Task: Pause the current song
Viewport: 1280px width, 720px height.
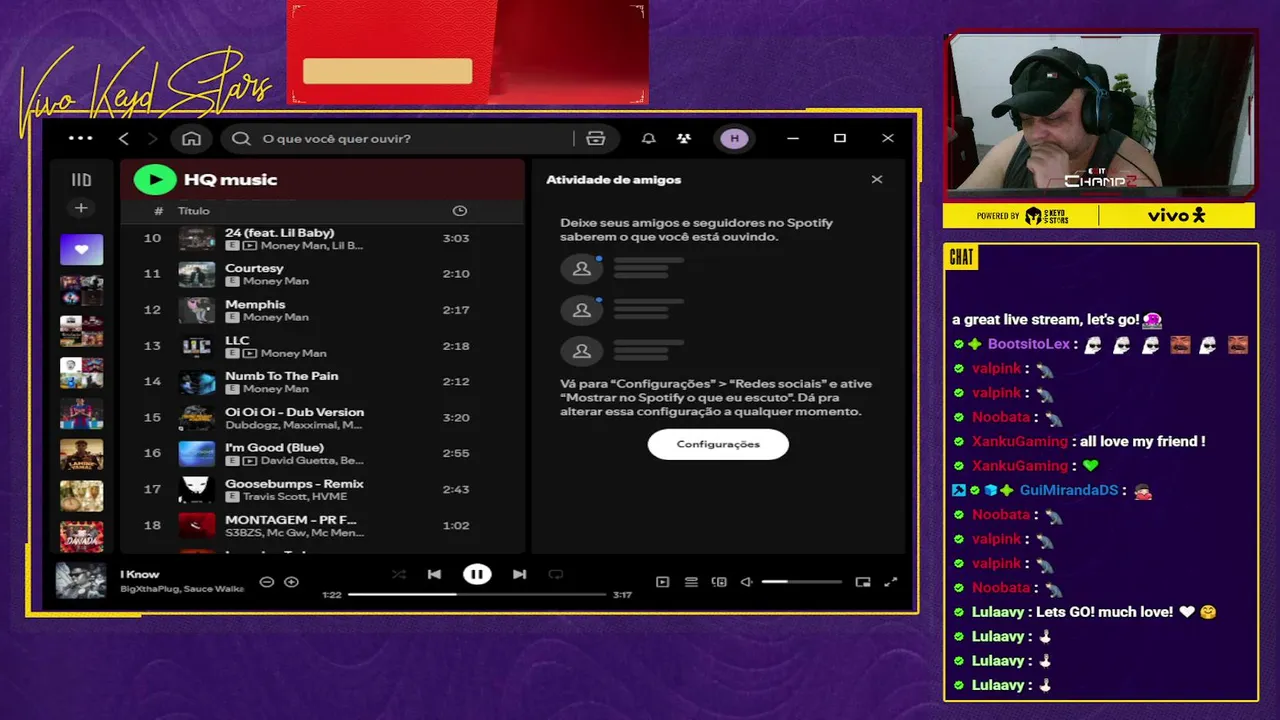Action: [x=477, y=574]
